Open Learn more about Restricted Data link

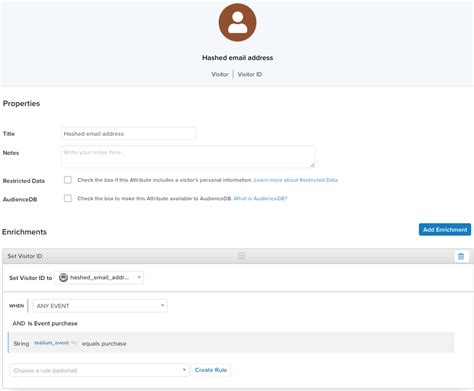coord(296,180)
